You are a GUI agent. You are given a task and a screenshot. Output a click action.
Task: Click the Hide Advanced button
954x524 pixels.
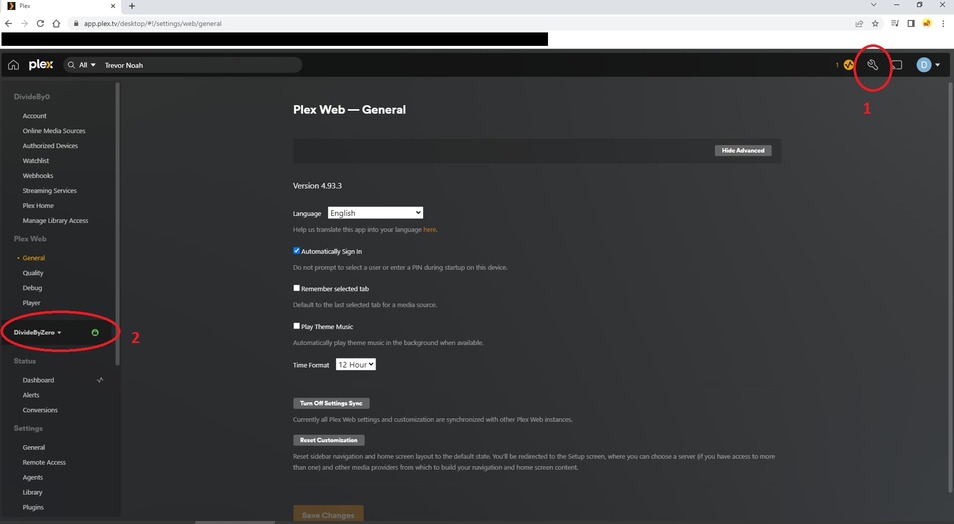point(743,150)
